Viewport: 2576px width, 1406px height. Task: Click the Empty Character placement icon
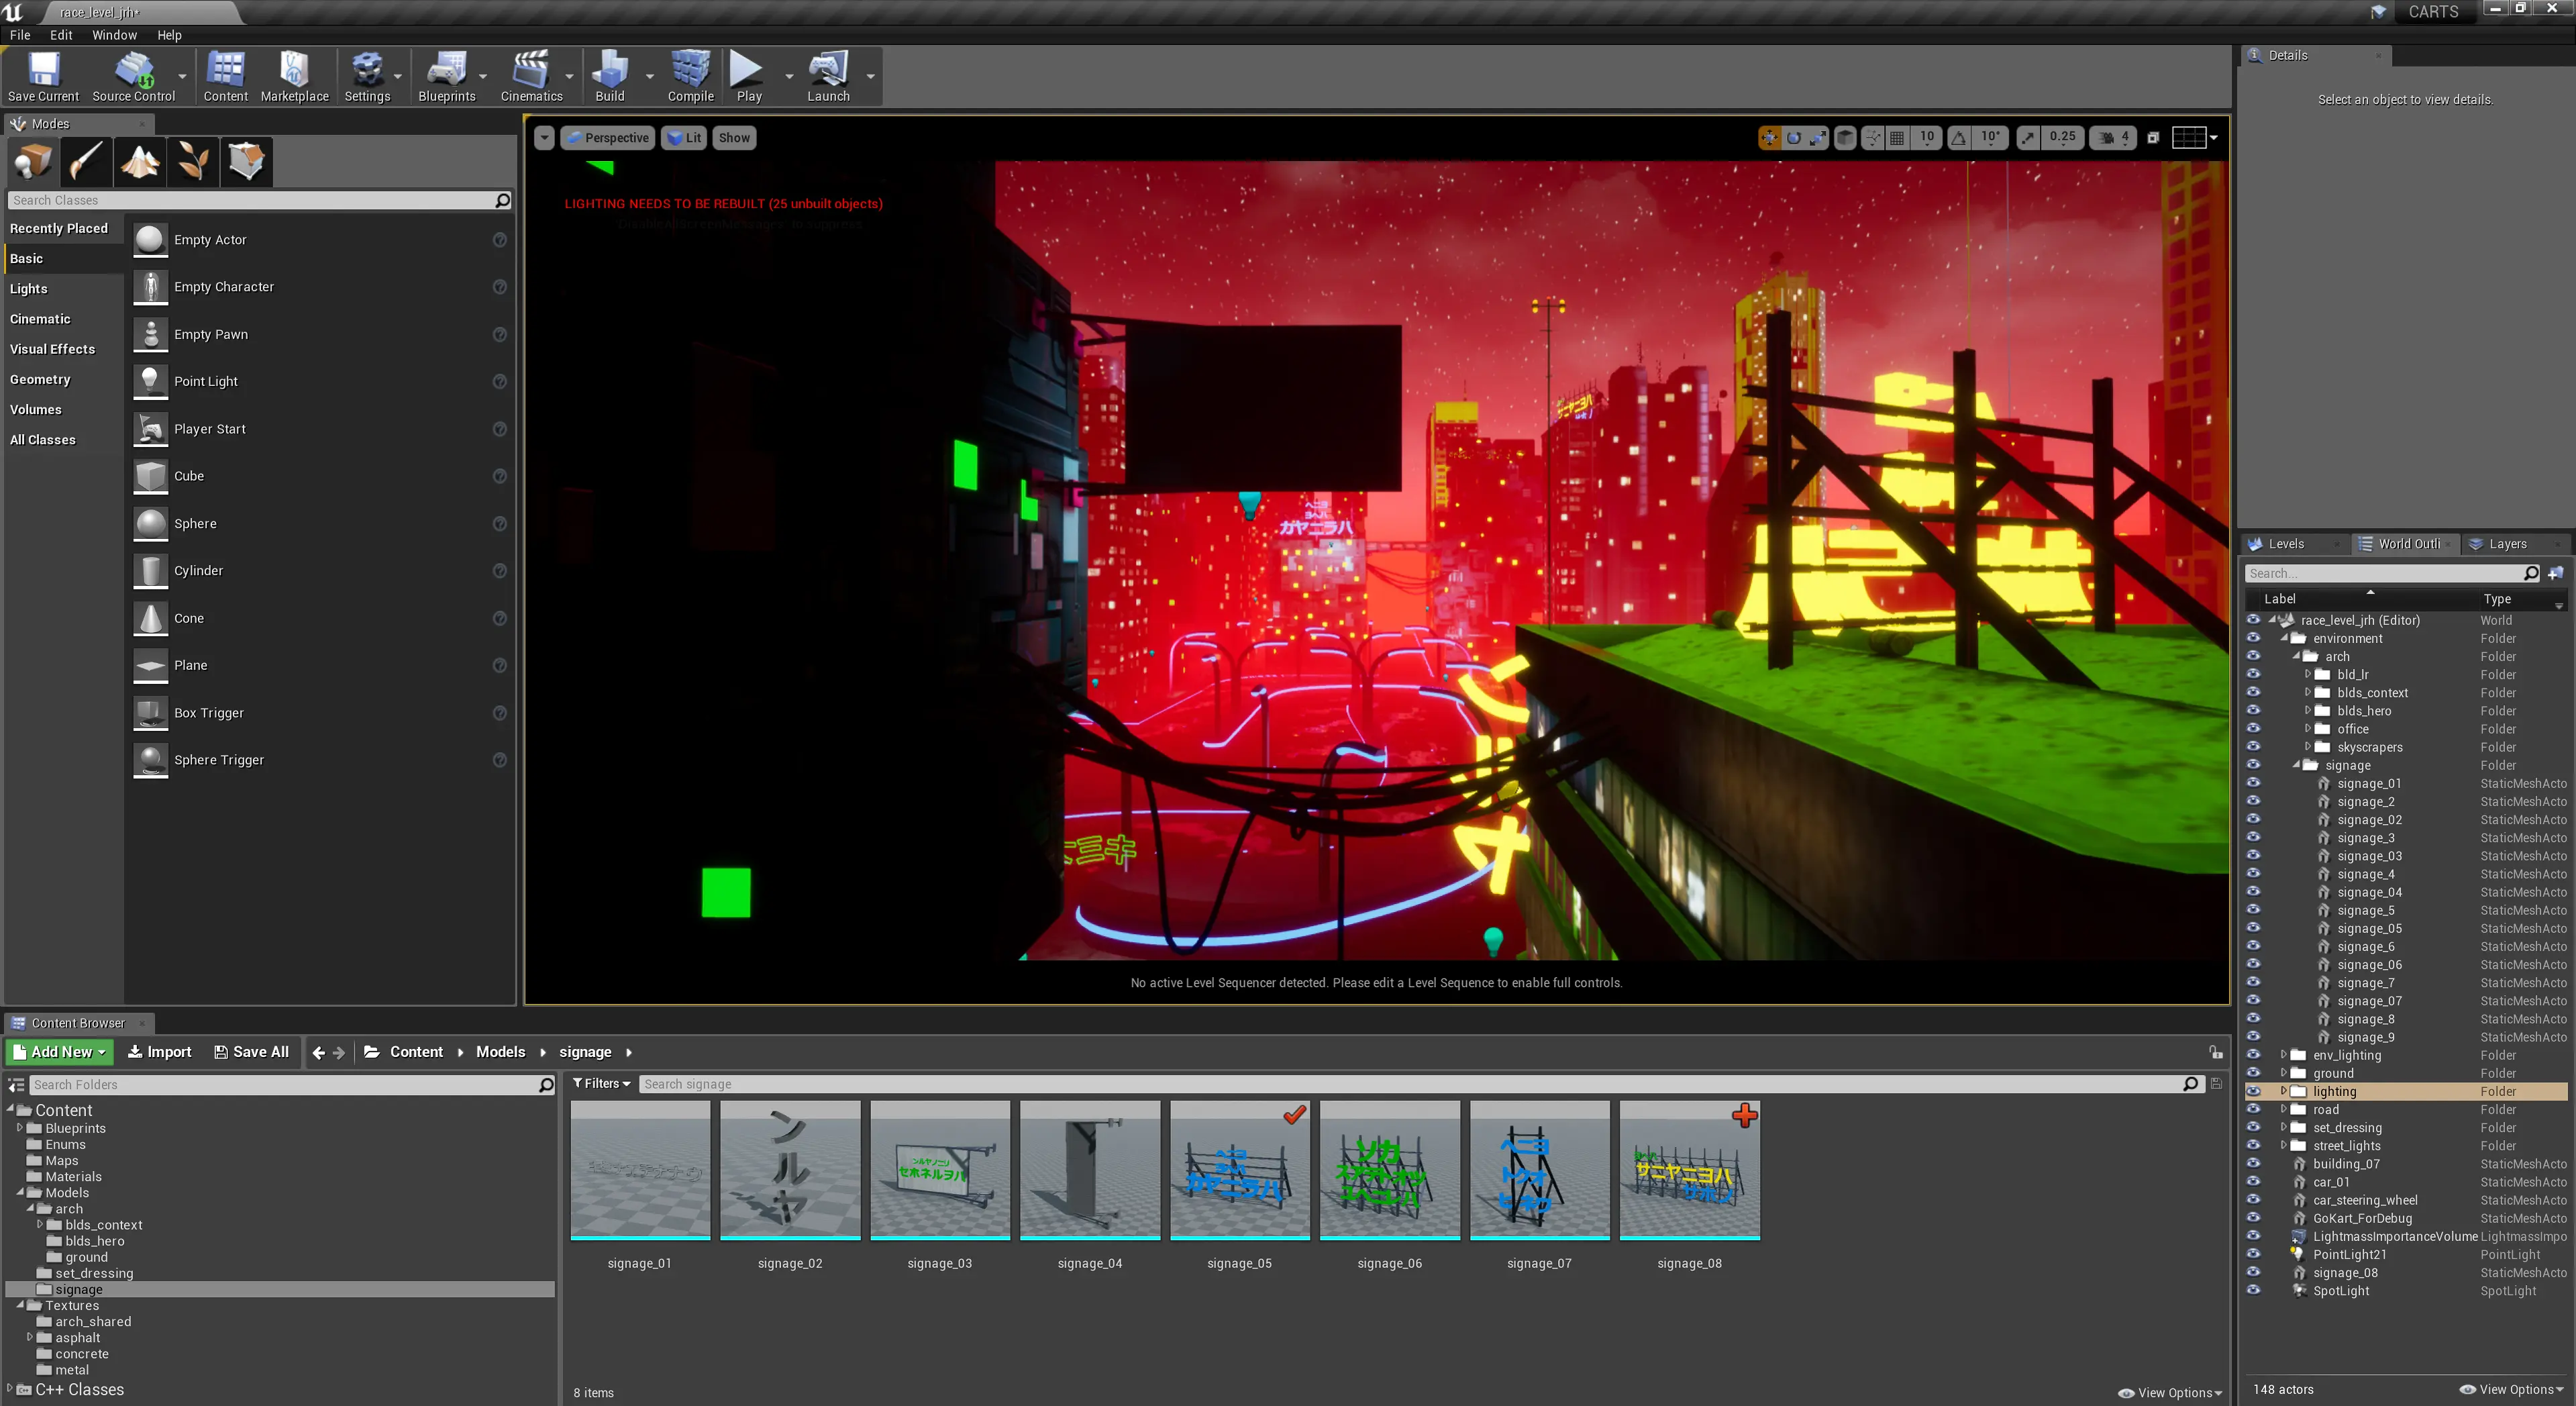[150, 287]
